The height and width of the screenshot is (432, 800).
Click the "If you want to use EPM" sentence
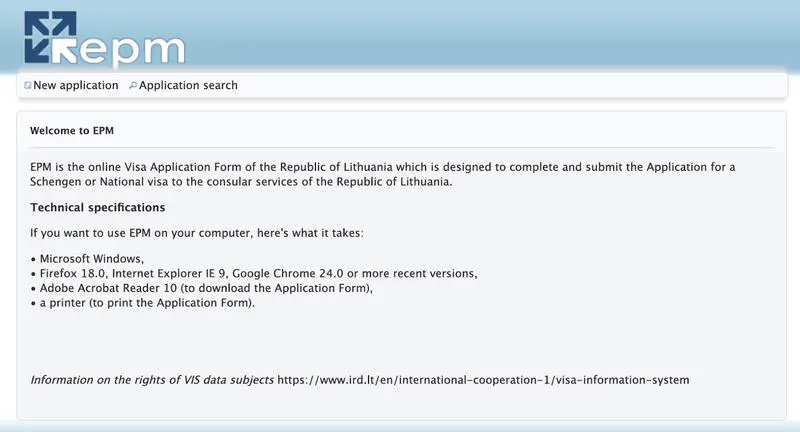197,233
